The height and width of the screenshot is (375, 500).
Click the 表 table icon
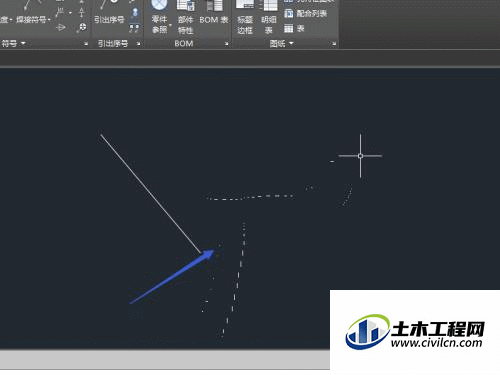pos(289,29)
